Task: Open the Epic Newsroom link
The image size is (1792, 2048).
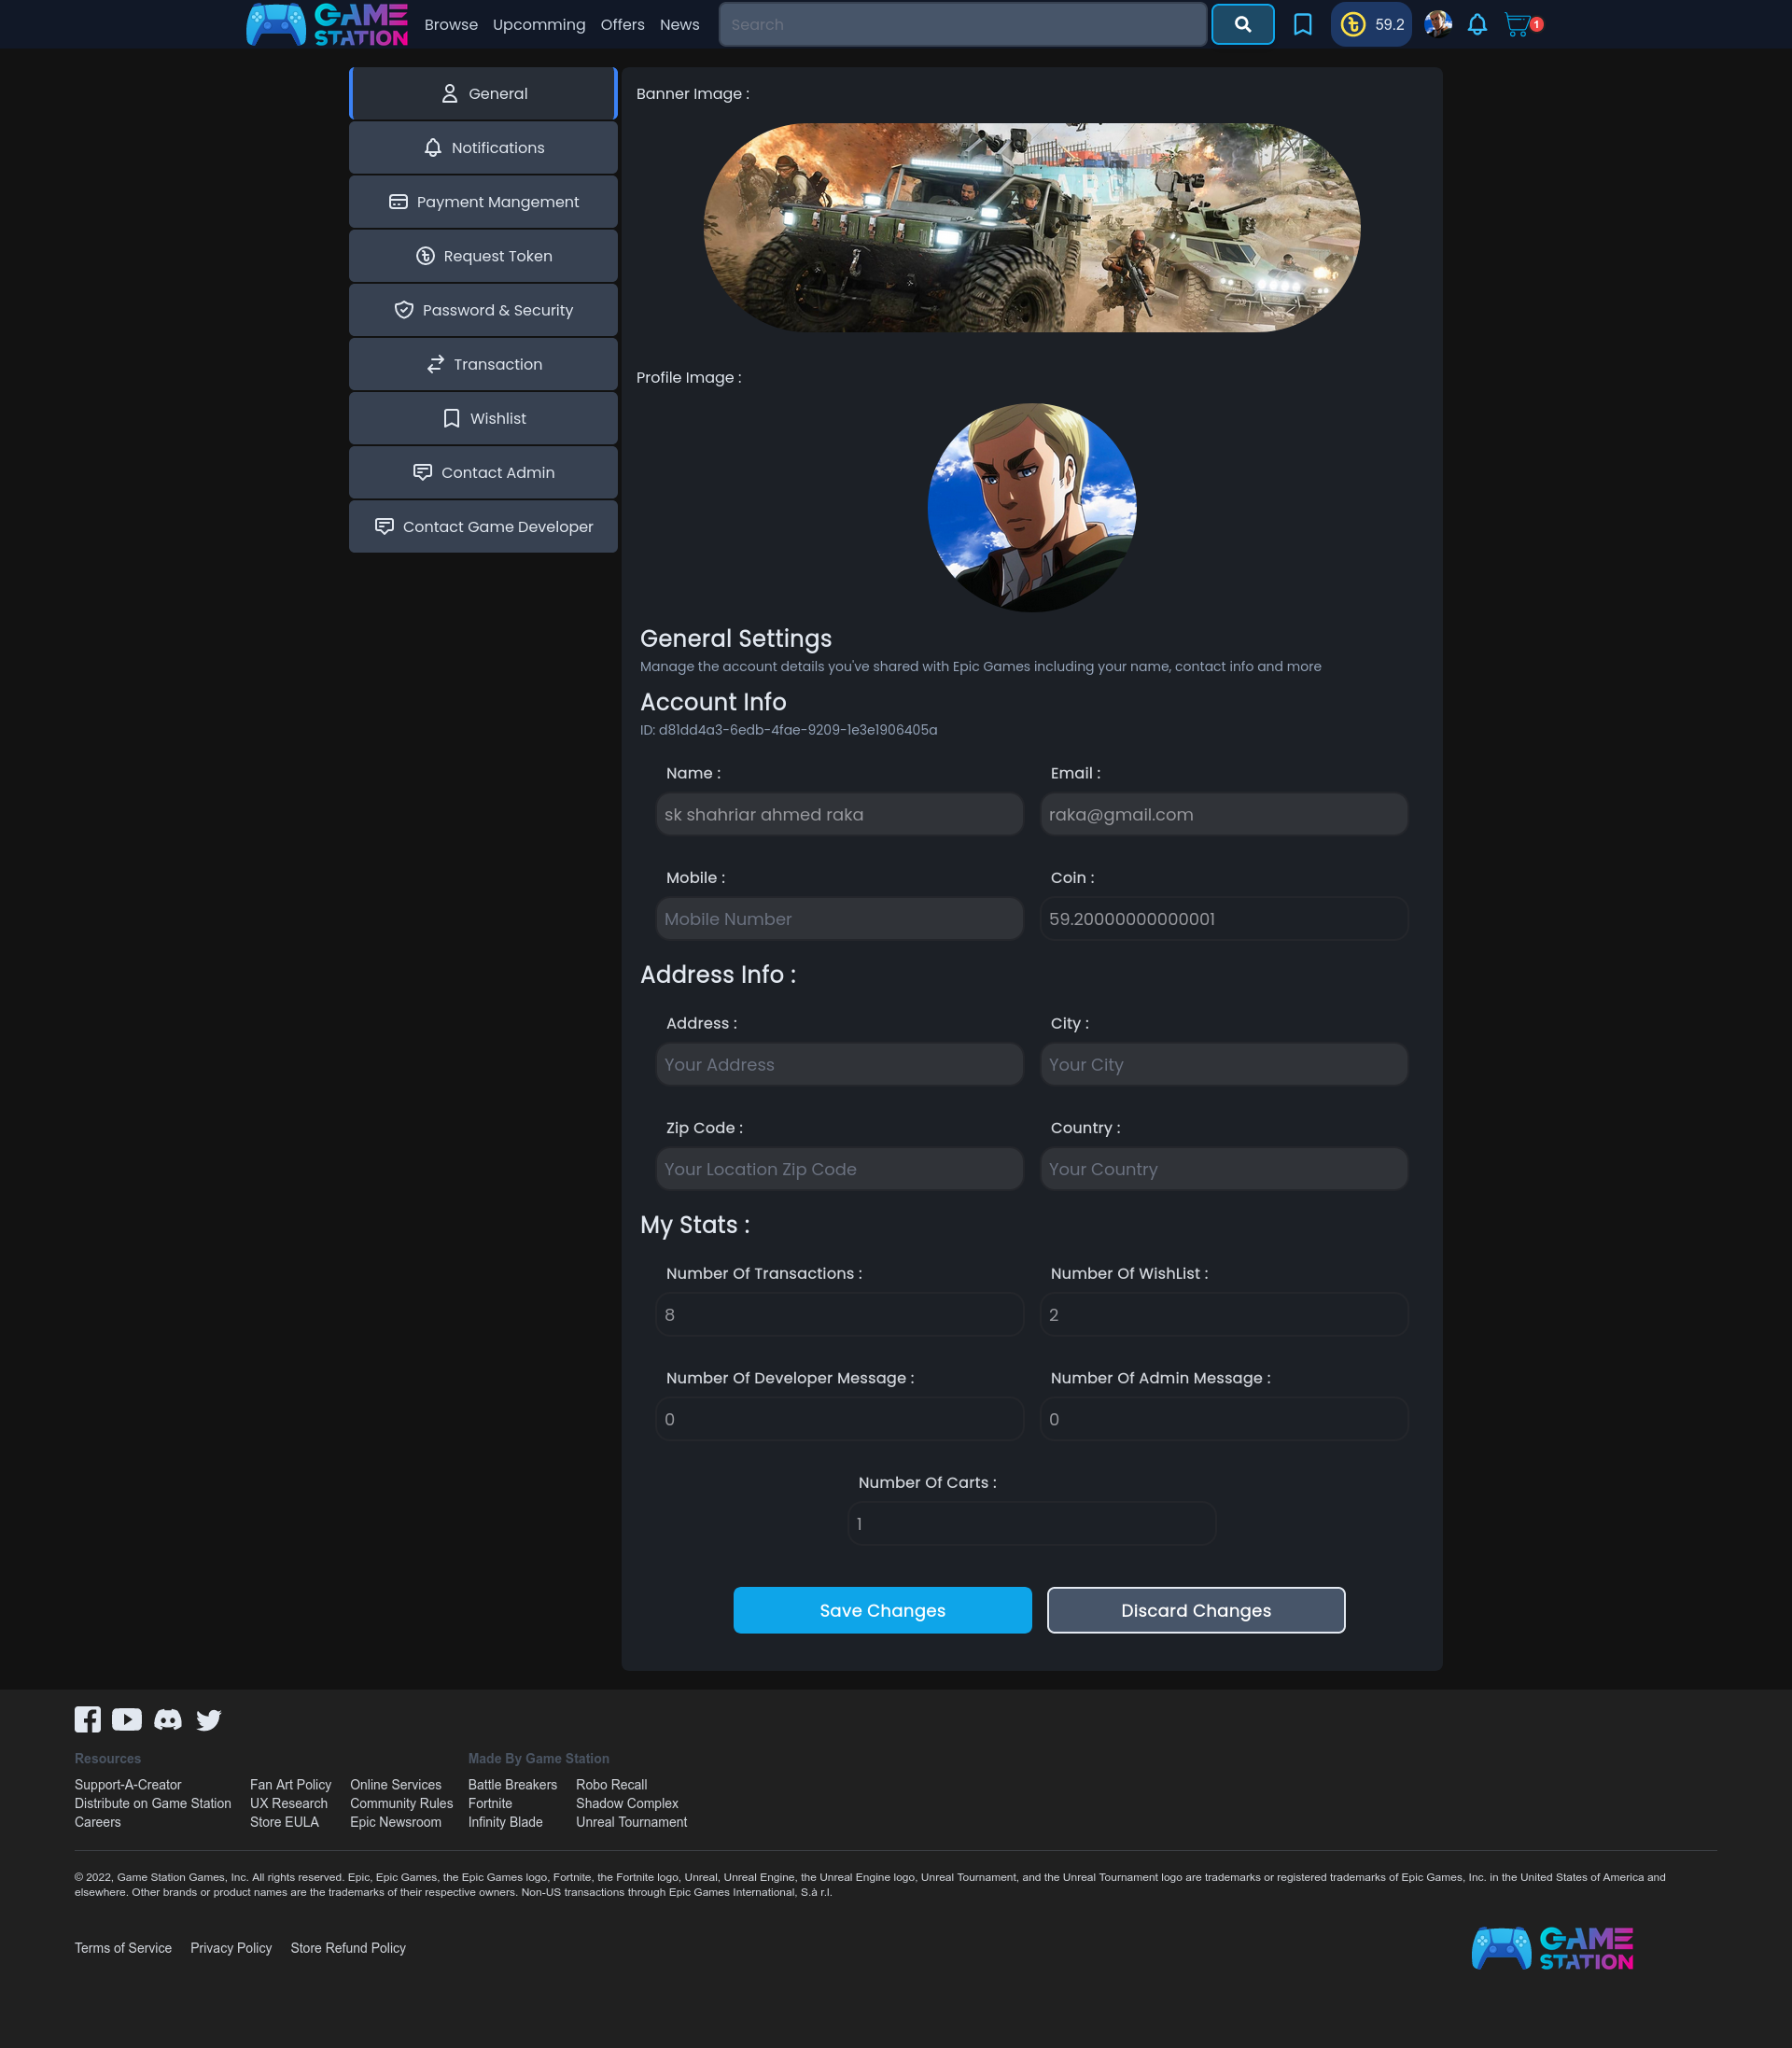Action: (x=396, y=1822)
